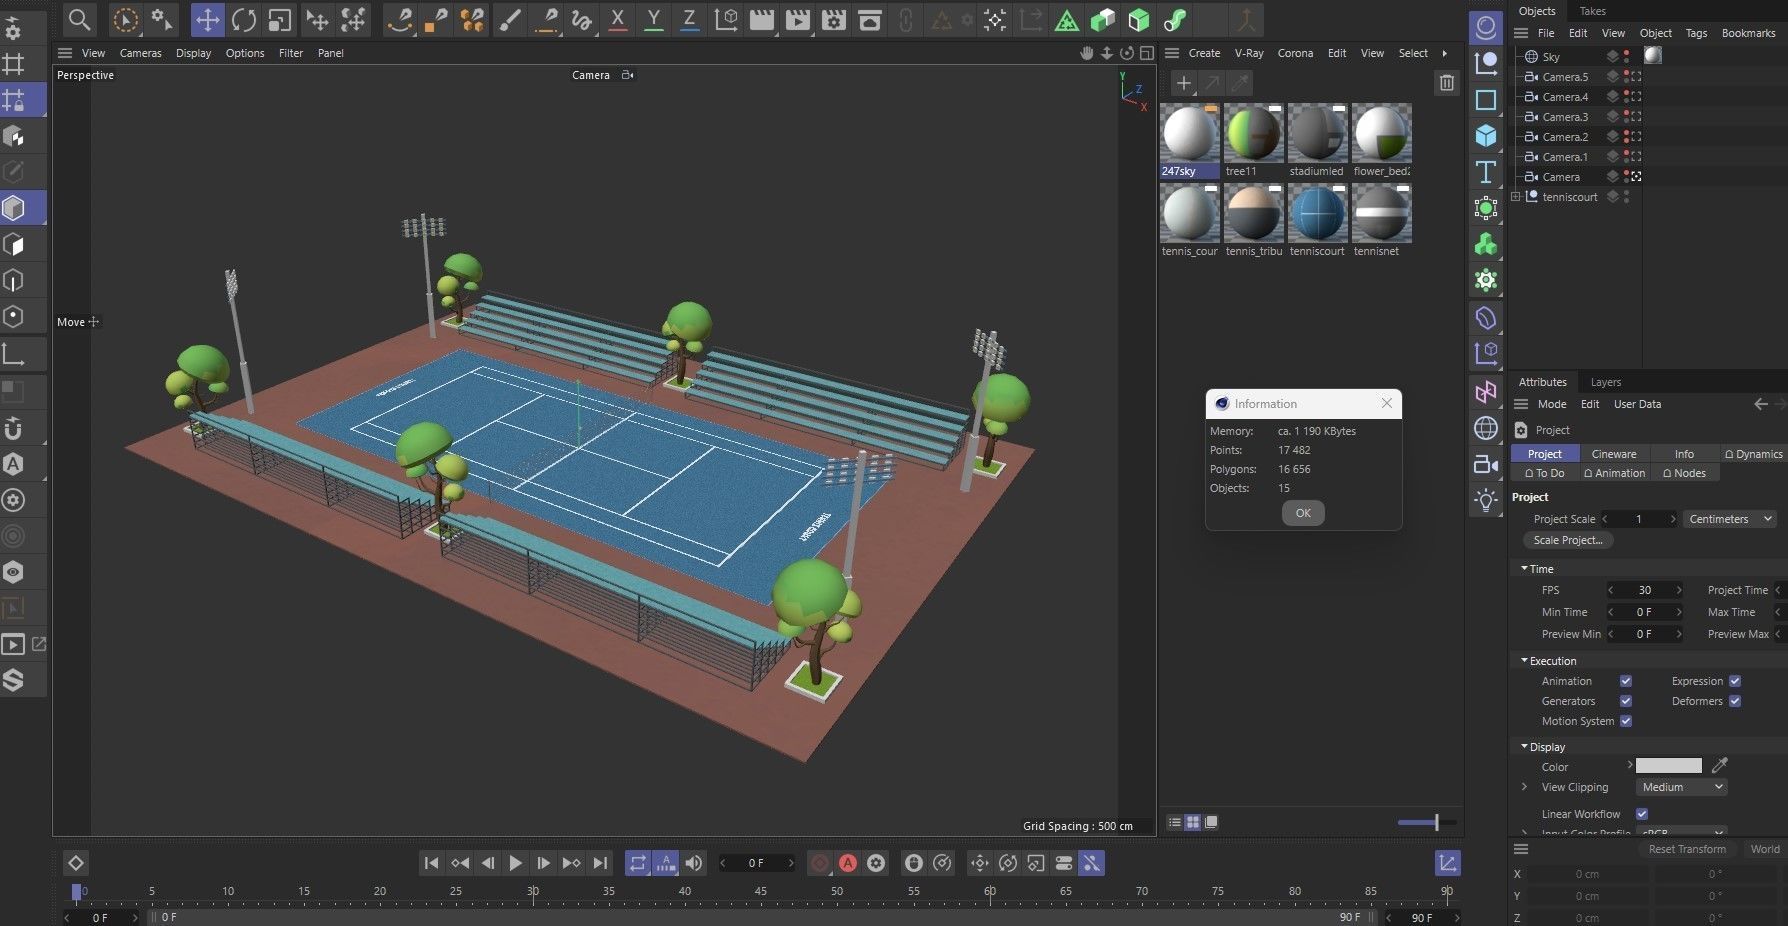Play the animation forward
Screen dimensions: 1788x926
[515, 863]
